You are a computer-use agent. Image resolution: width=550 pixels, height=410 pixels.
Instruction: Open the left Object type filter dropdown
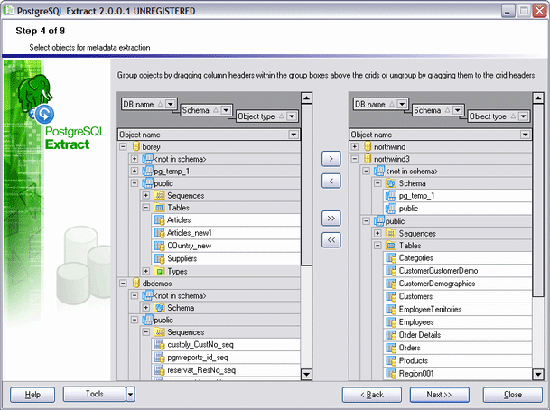pos(291,116)
